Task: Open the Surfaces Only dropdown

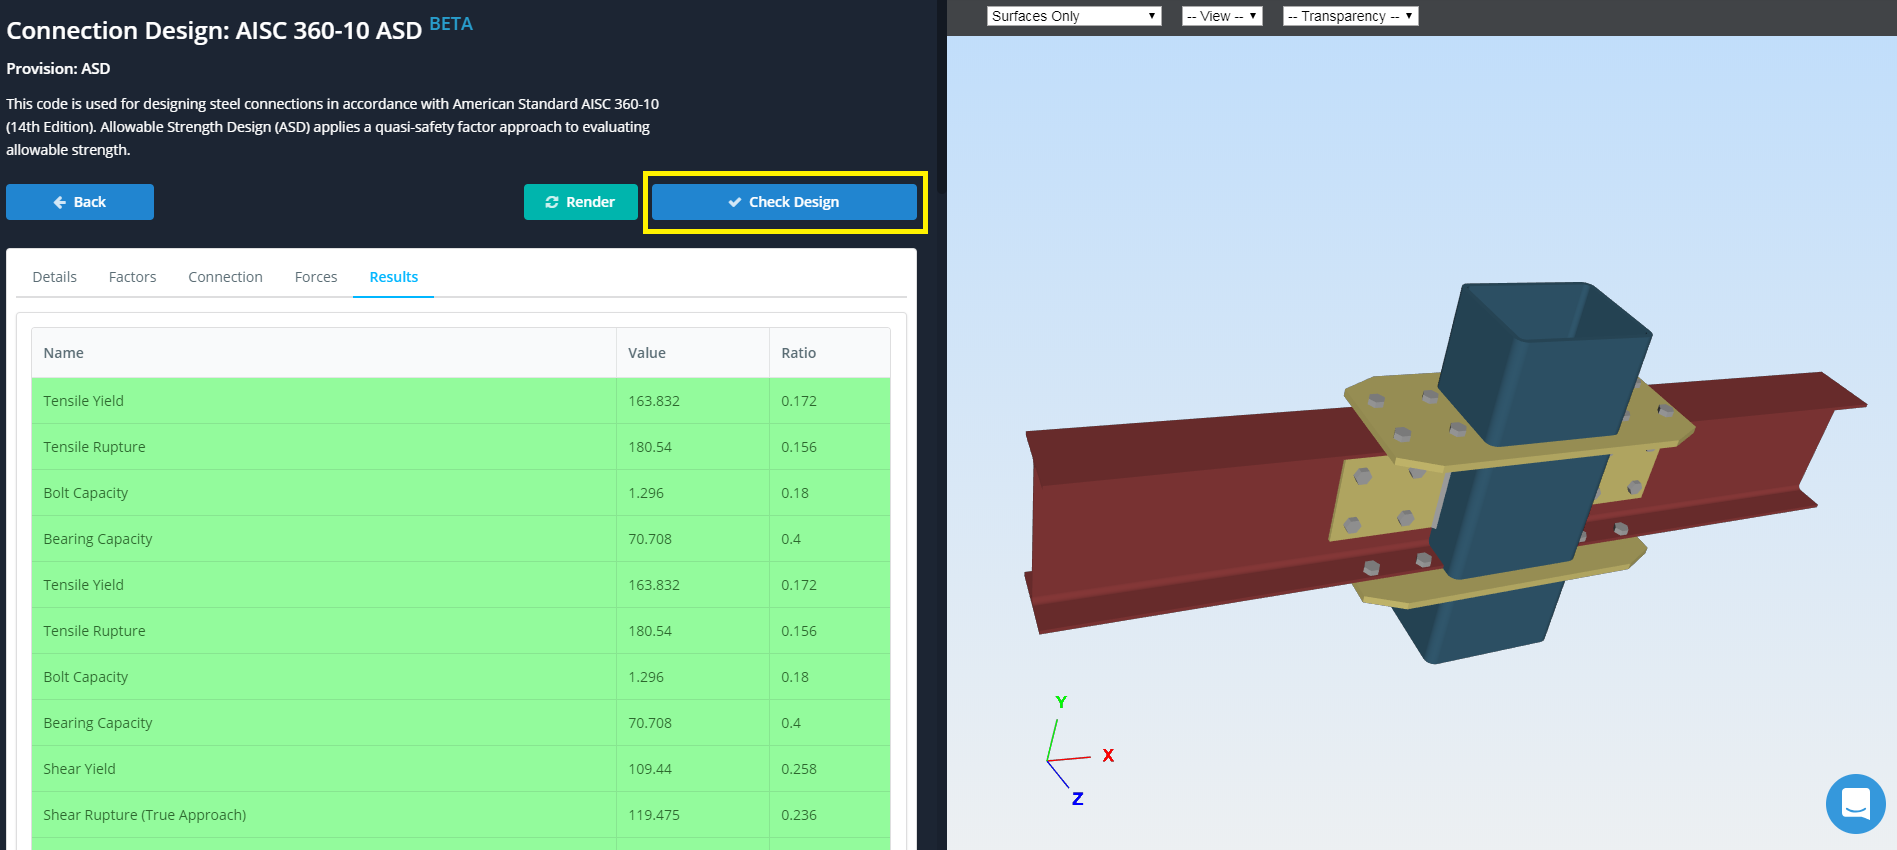Action: click(1074, 16)
